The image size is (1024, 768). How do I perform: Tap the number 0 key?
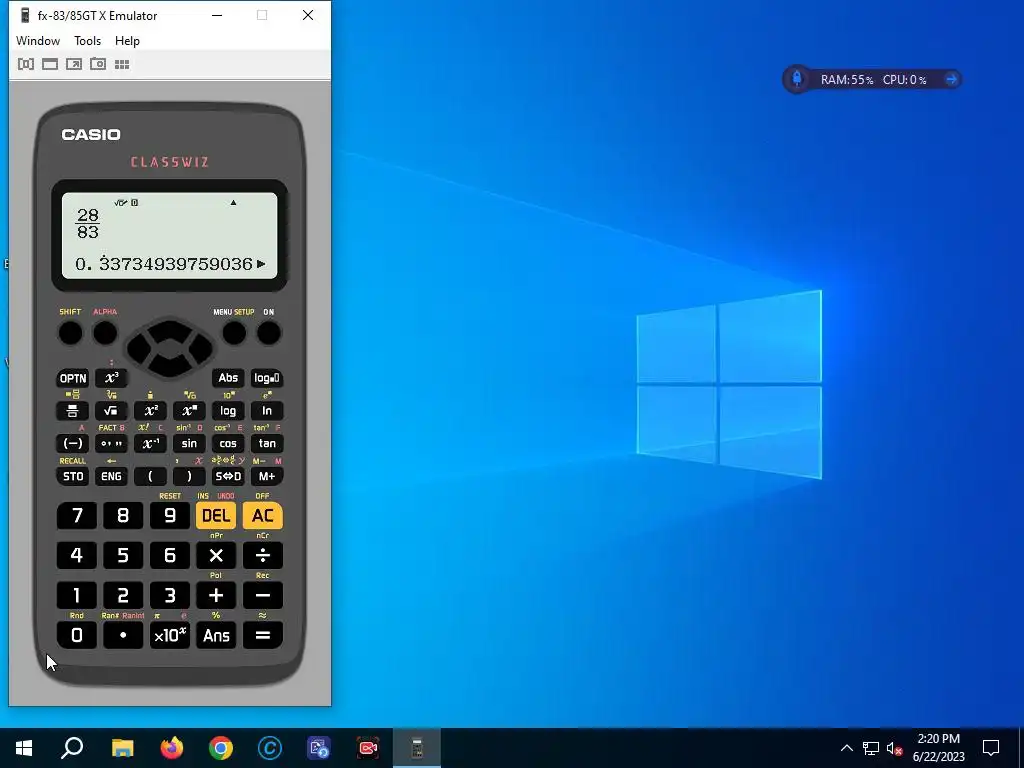(76, 635)
